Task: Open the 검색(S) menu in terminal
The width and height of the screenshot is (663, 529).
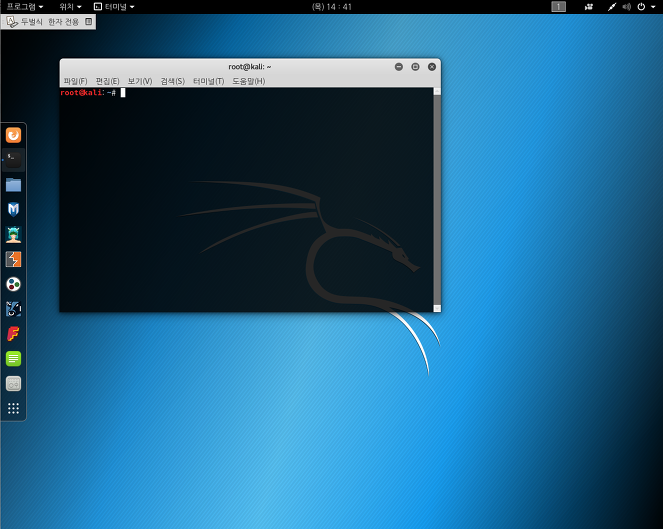Action: click(173, 81)
